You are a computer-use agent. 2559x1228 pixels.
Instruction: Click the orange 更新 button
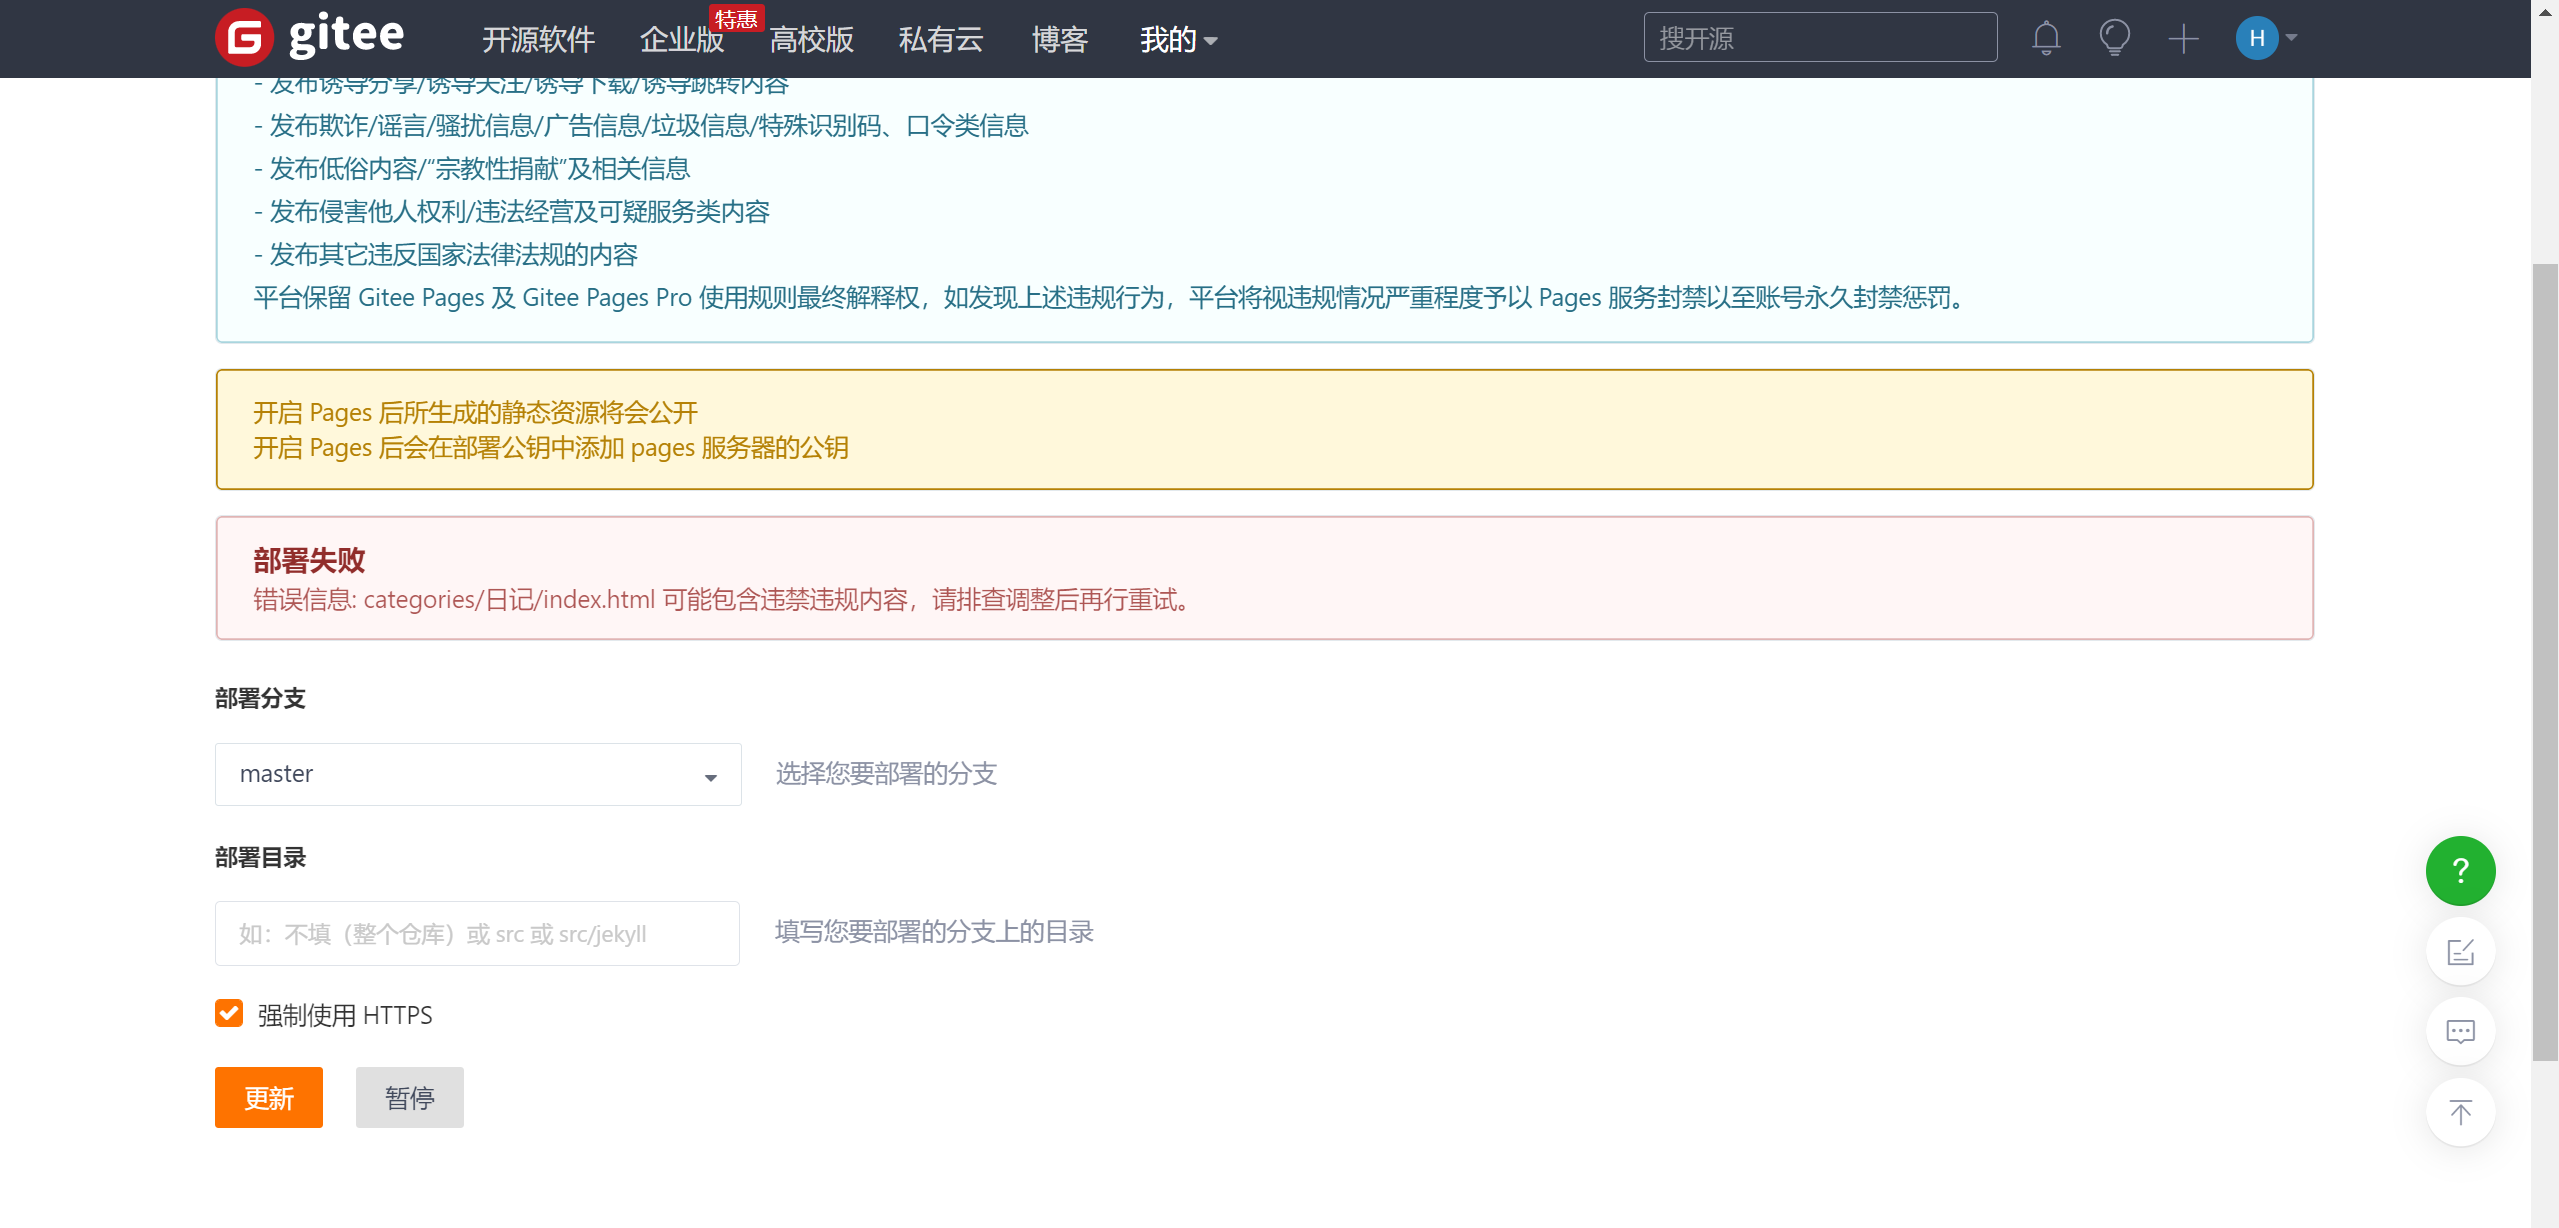click(x=268, y=1097)
